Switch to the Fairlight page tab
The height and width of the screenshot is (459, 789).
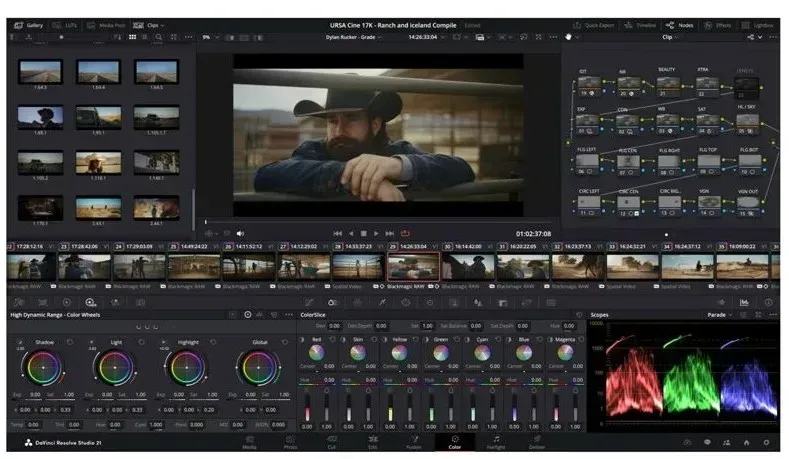496,442
